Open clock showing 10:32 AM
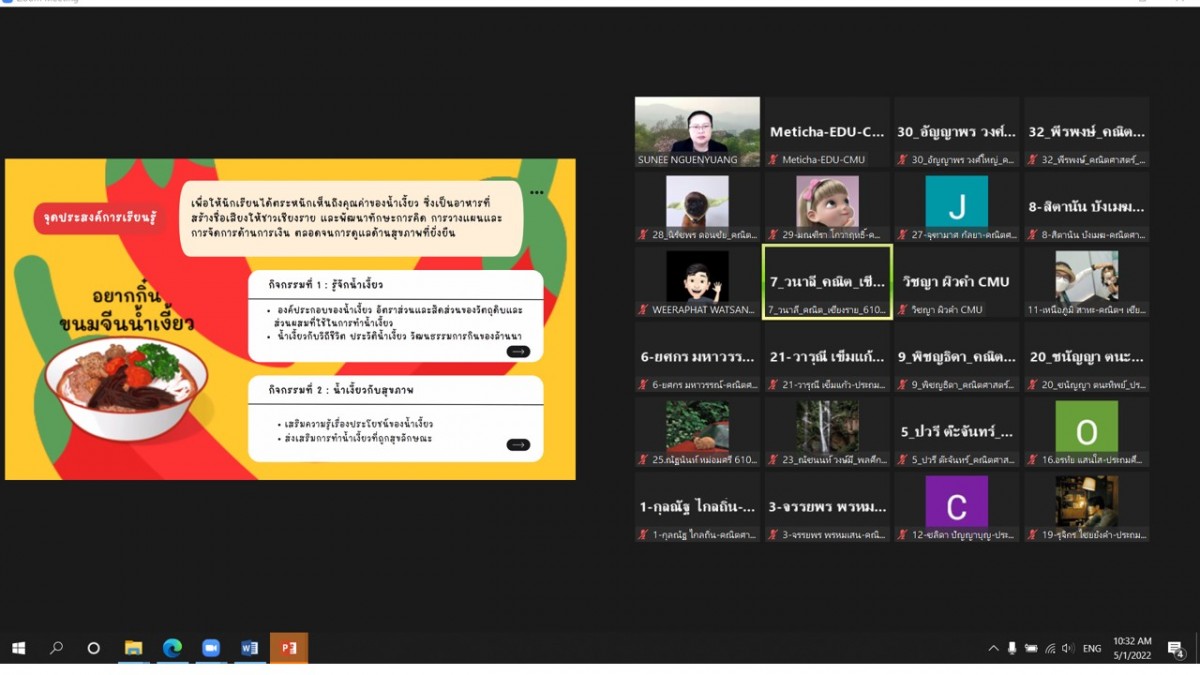 click(x=1132, y=647)
